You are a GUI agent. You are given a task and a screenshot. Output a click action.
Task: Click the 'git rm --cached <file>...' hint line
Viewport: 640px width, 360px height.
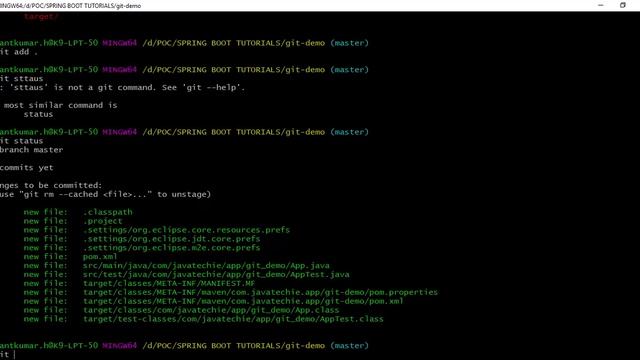[105, 194]
